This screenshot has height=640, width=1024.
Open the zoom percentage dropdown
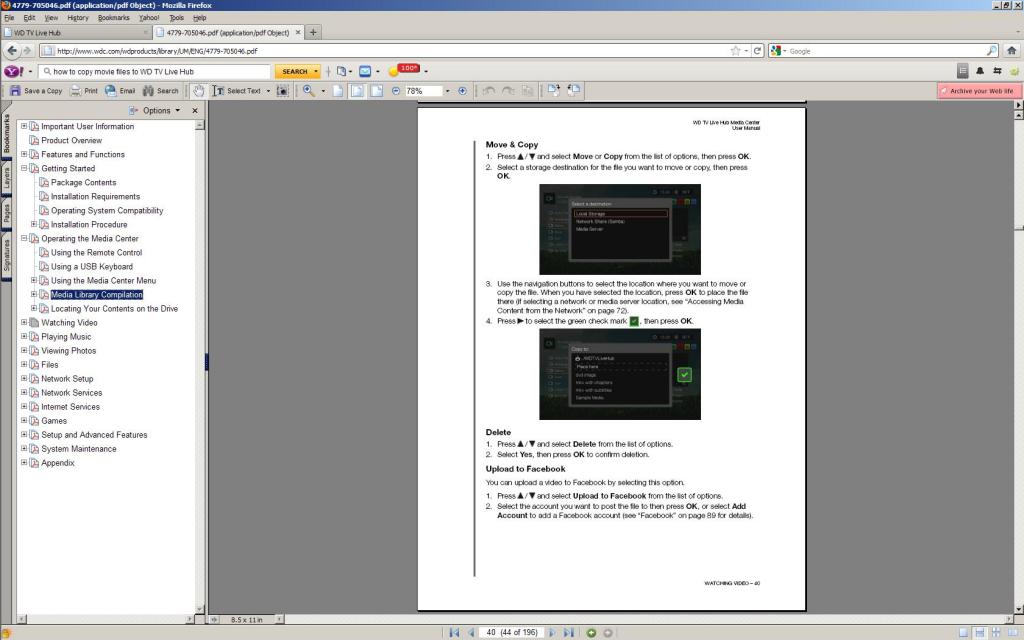pos(448,91)
